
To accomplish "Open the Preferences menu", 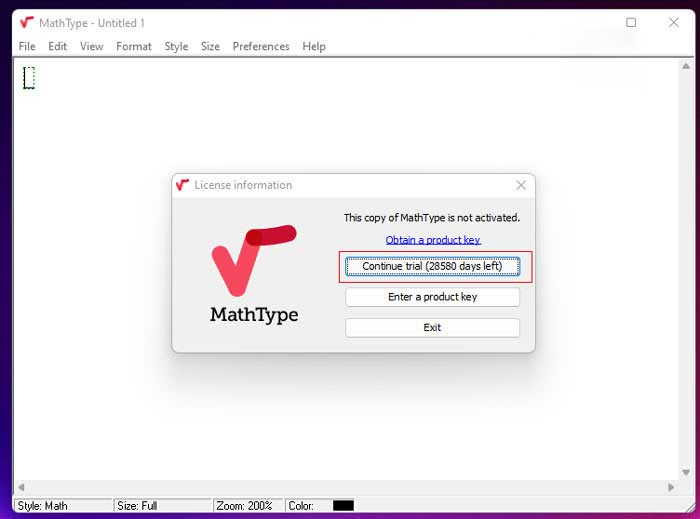I will [x=261, y=46].
